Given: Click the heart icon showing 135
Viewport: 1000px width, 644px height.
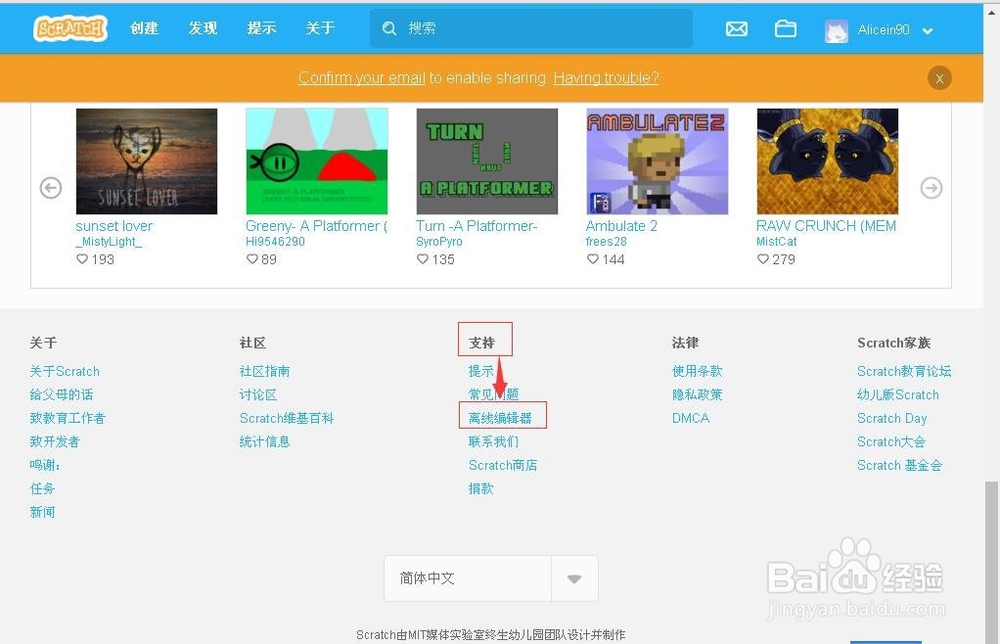Looking at the screenshot, I should click(422, 259).
